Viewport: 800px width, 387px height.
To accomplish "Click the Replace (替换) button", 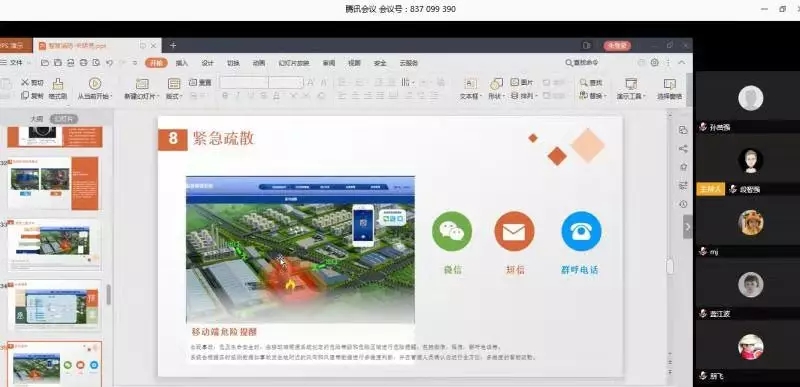I will 593,95.
